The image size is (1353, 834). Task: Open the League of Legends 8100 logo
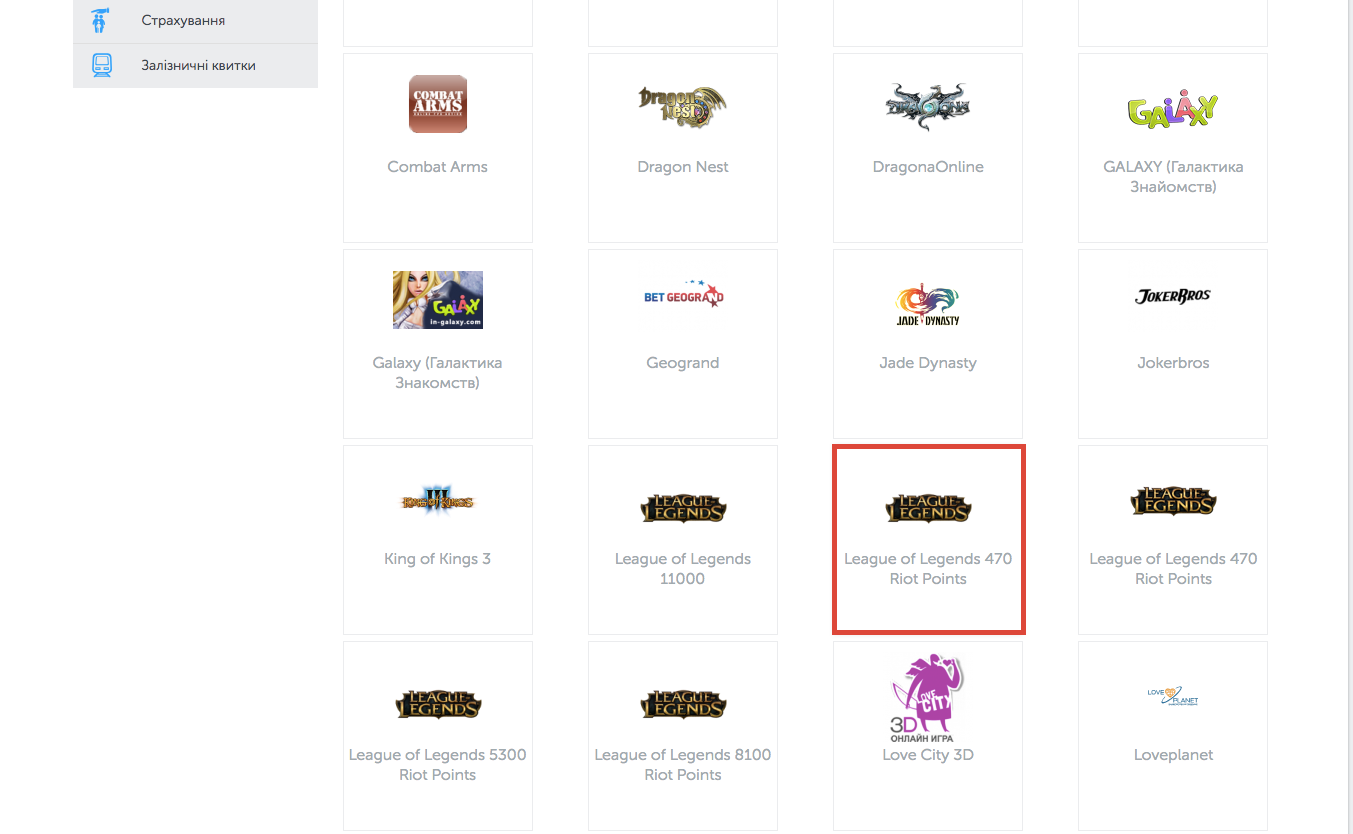click(x=683, y=703)
